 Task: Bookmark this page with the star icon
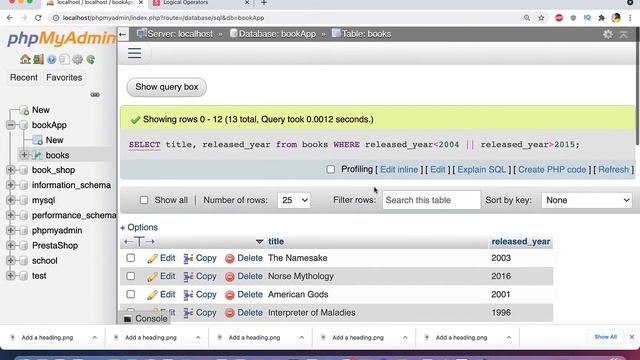pos(541,18)
